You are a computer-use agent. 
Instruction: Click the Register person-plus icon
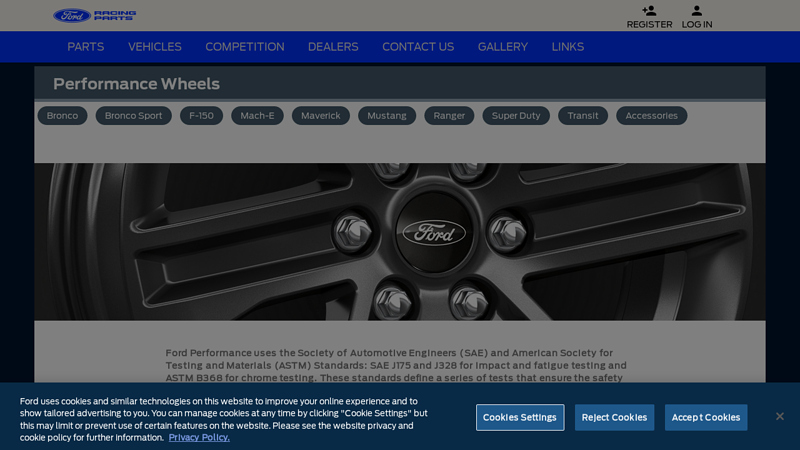(649, 11)
